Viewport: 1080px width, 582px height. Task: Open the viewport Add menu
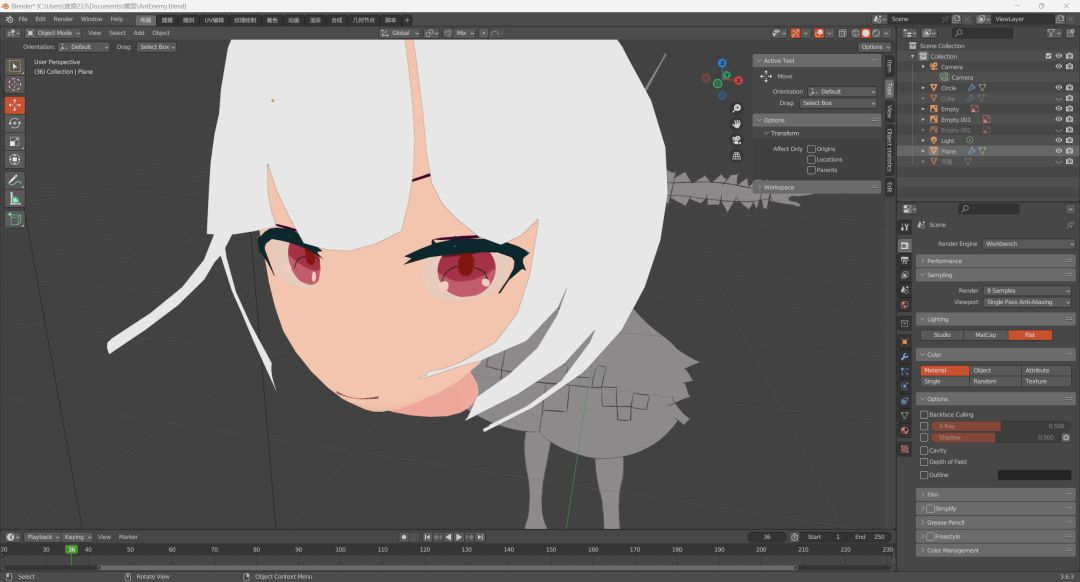coord(138,33)
